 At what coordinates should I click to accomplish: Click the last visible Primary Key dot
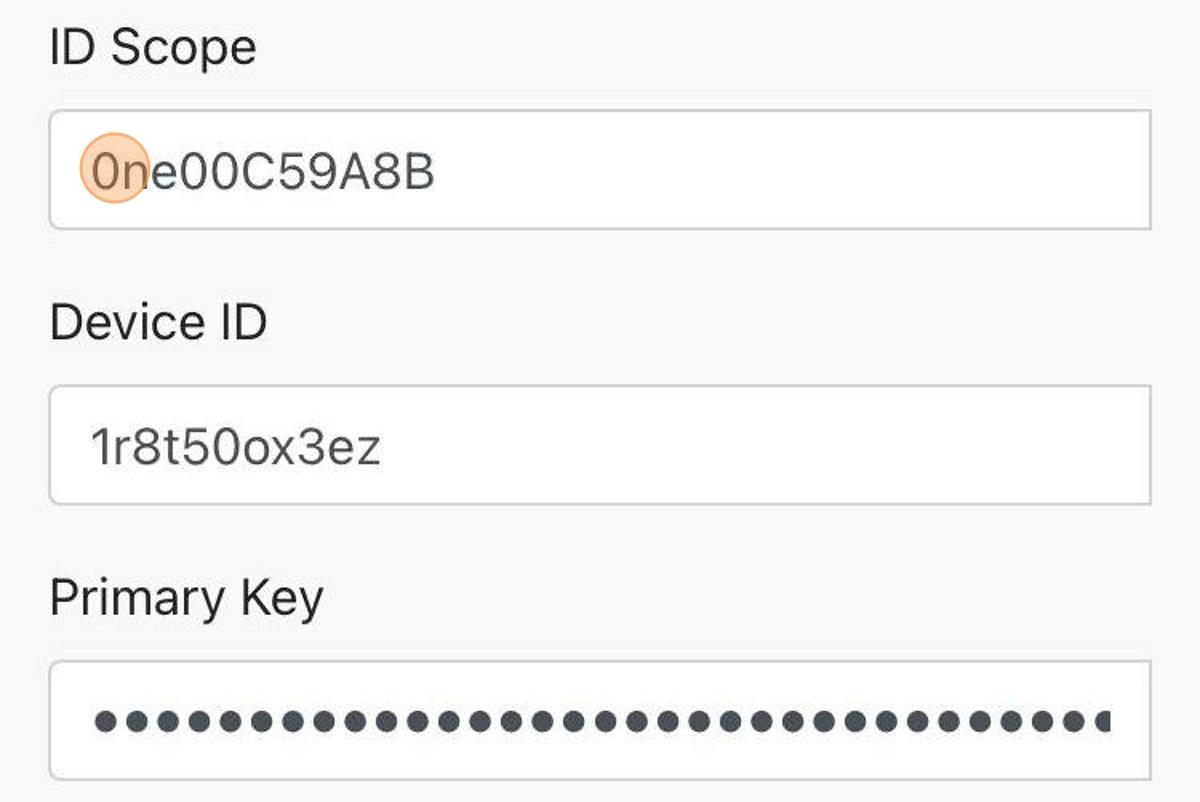[x=1102, y=720]
